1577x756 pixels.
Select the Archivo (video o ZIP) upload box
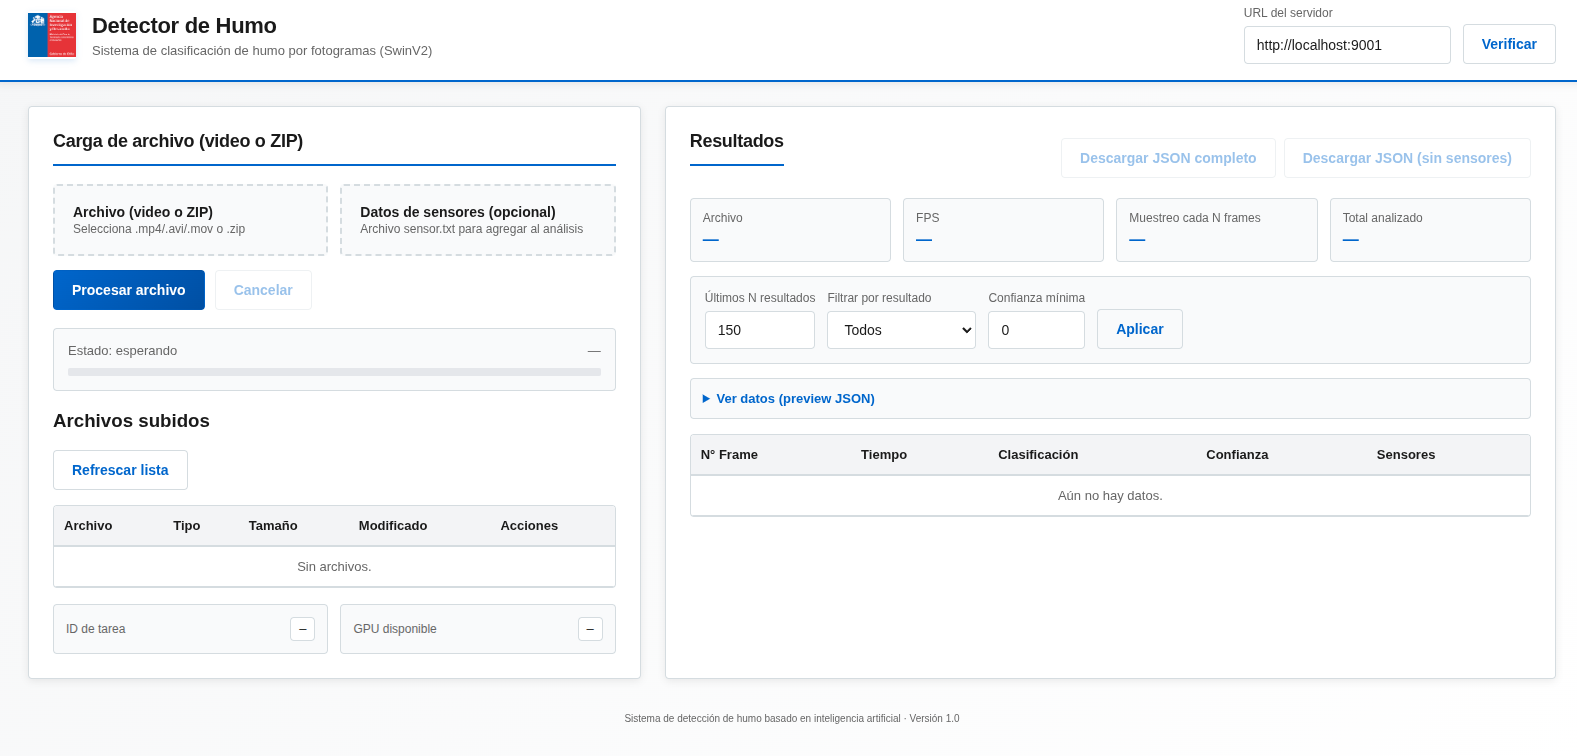point(190,220)
